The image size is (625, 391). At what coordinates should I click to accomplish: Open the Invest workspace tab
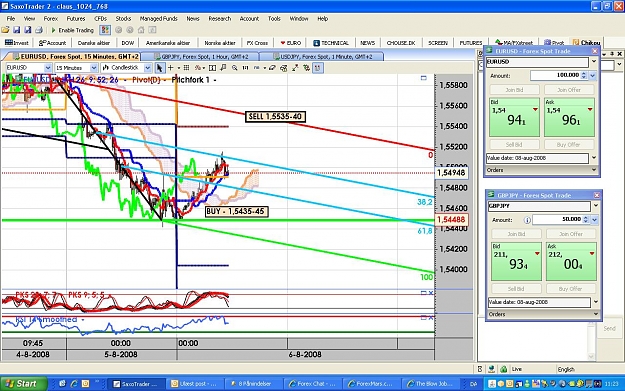17,43
